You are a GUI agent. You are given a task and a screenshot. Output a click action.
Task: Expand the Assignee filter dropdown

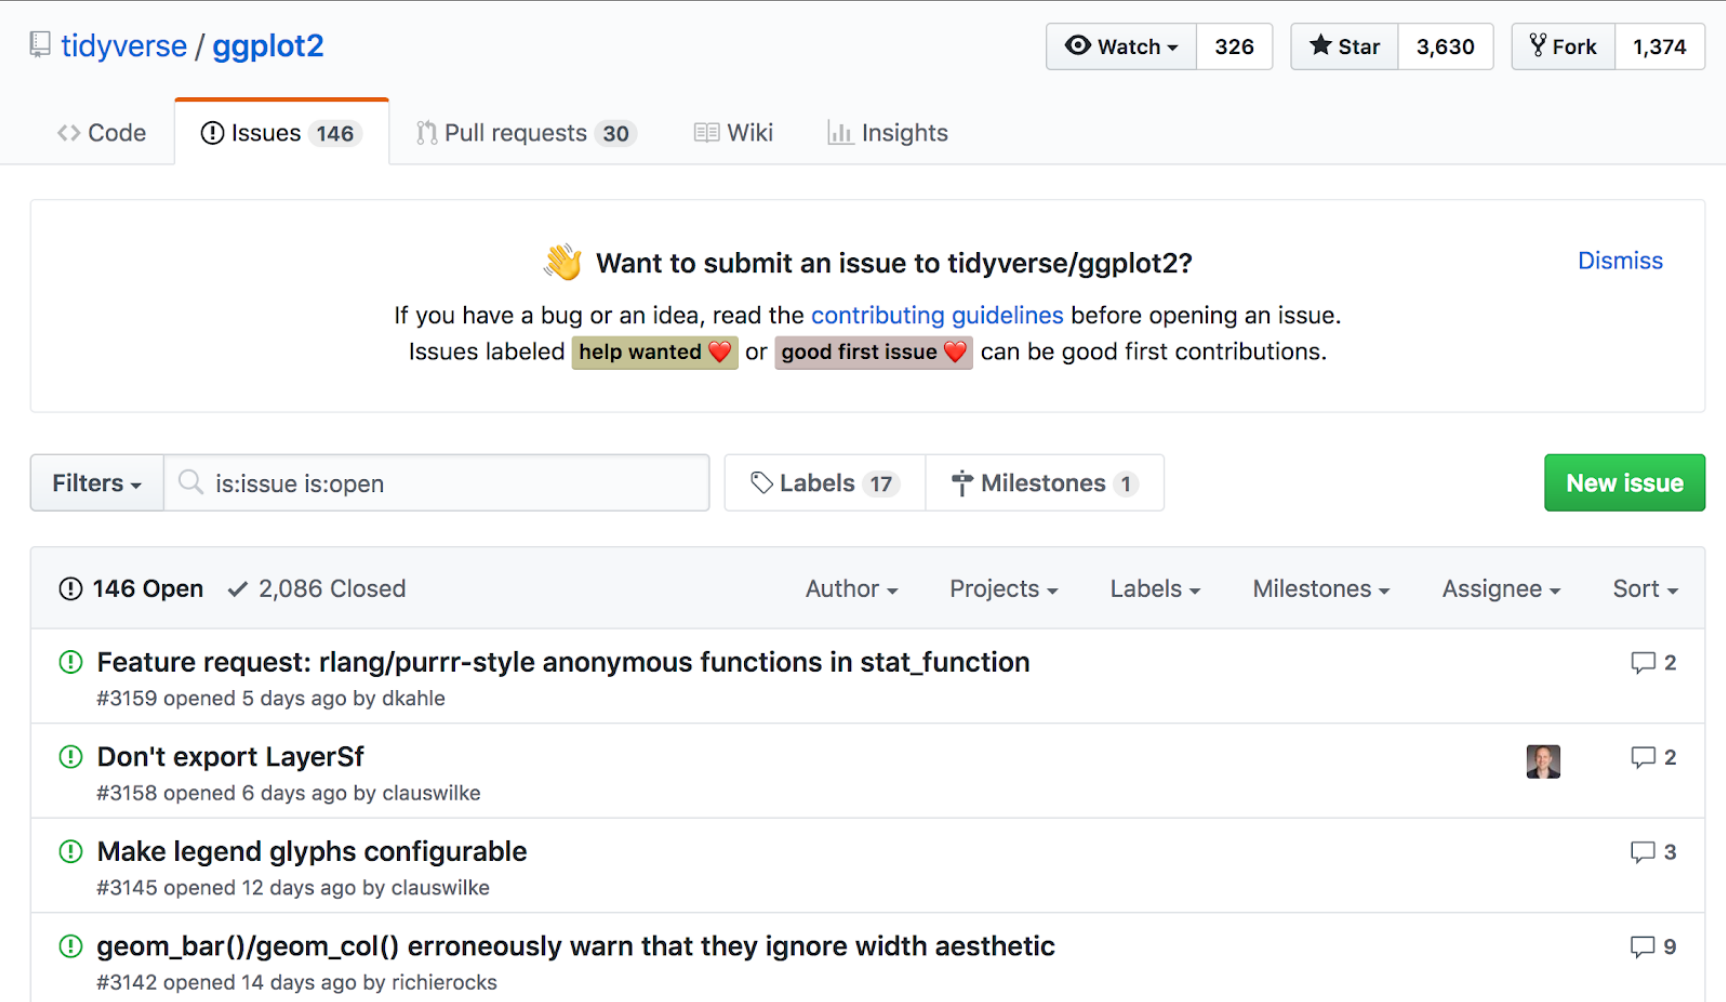click(1501, 589)
